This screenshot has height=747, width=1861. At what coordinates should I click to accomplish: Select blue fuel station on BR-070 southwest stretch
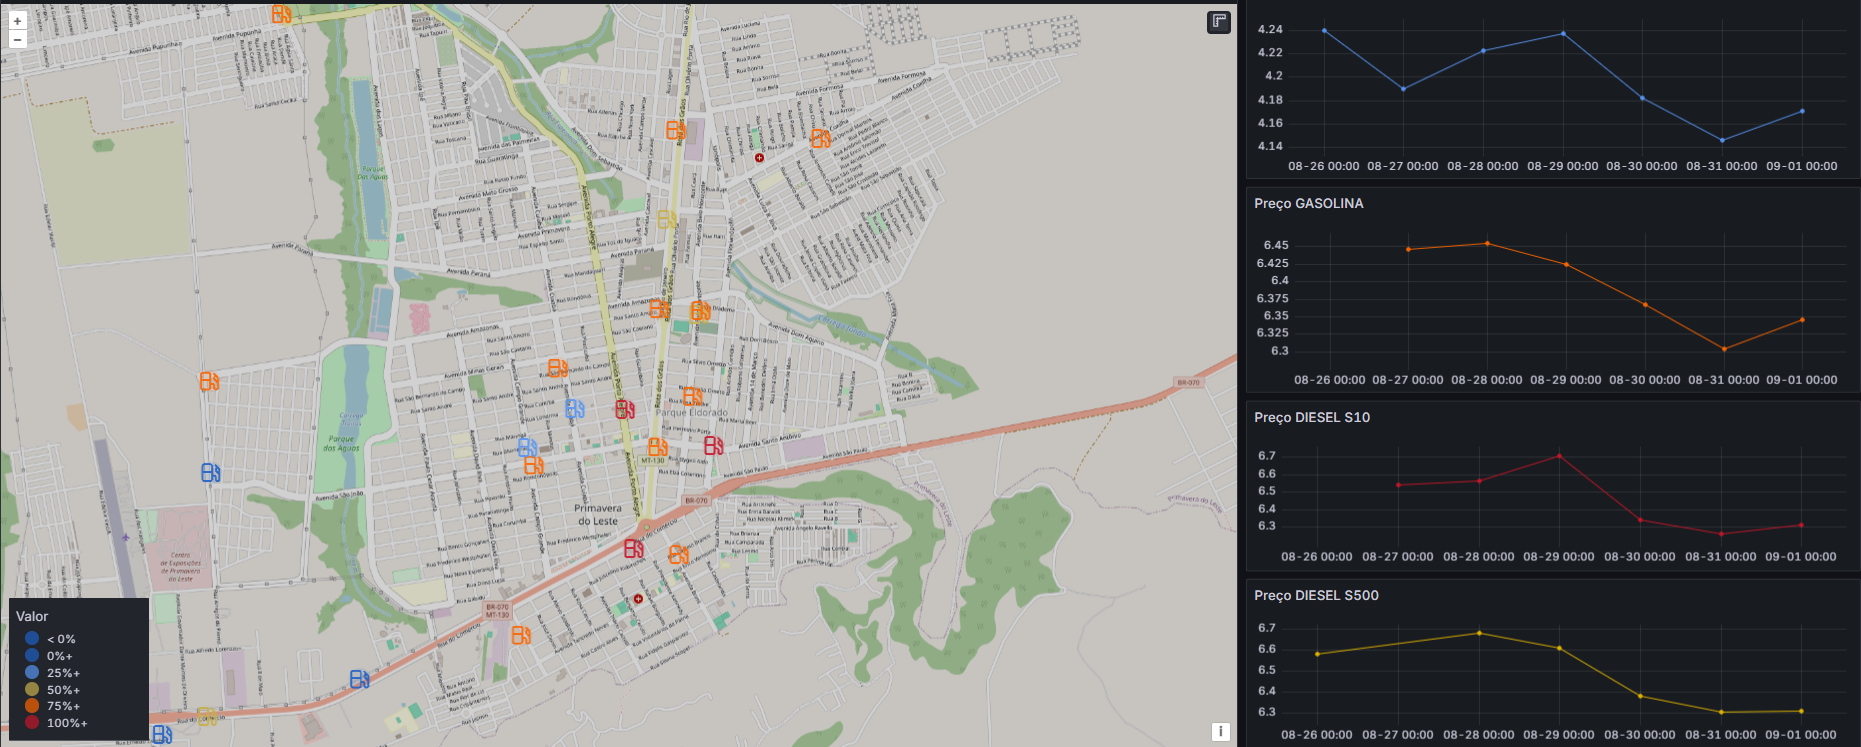tap(360, 679)
